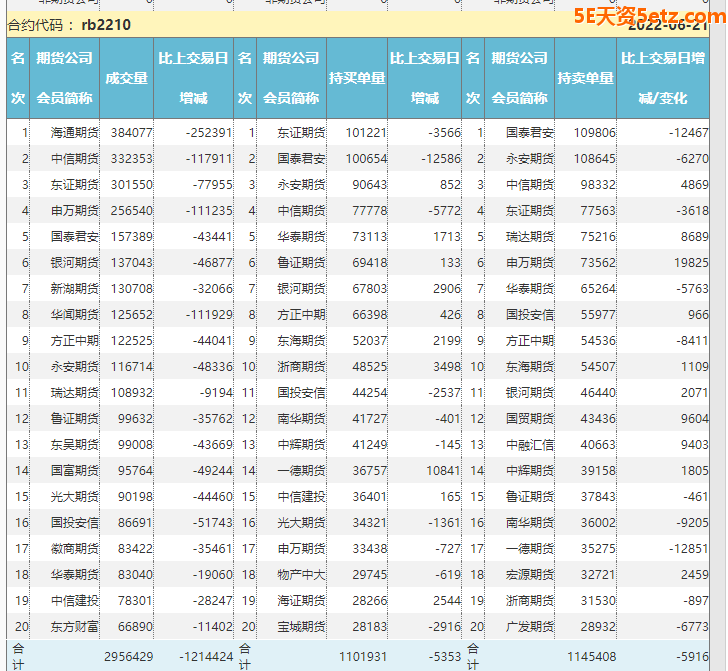Screen dimensions: 728x671
Task: Click total long position 1101931
Action: 363,657
